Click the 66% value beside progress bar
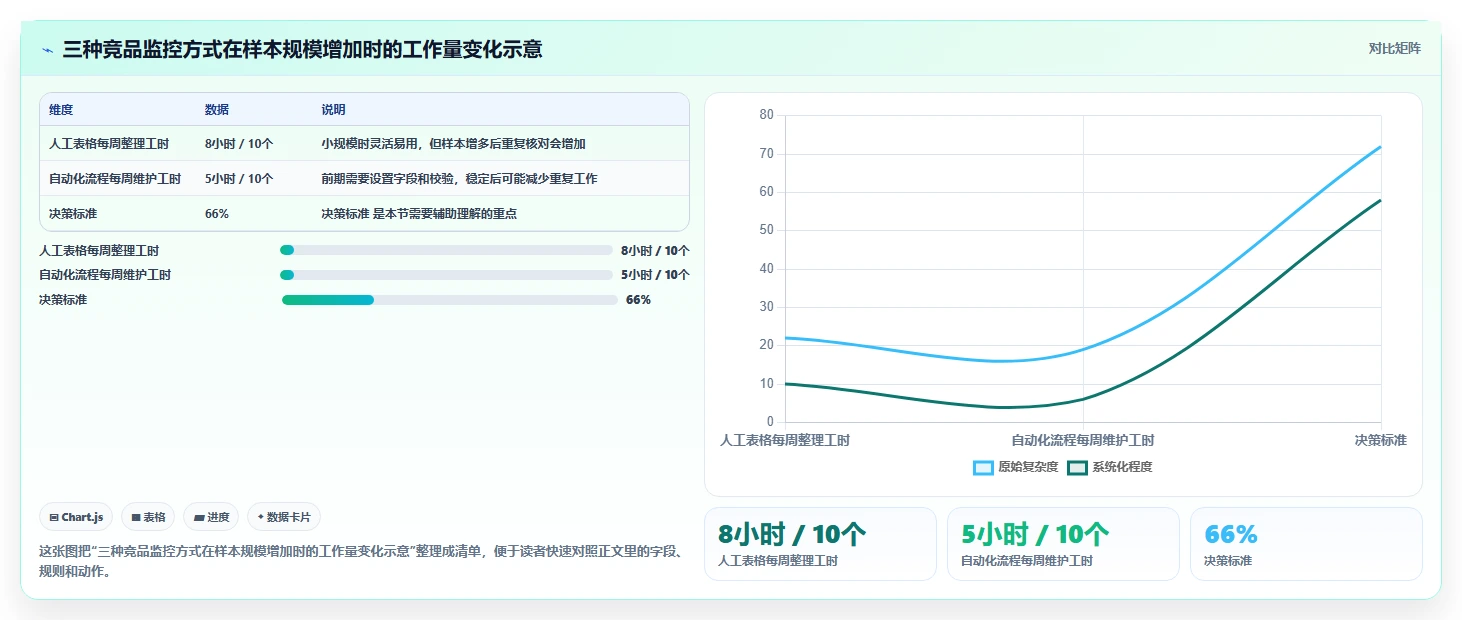 pyautogui.click(x=638, y=300)
